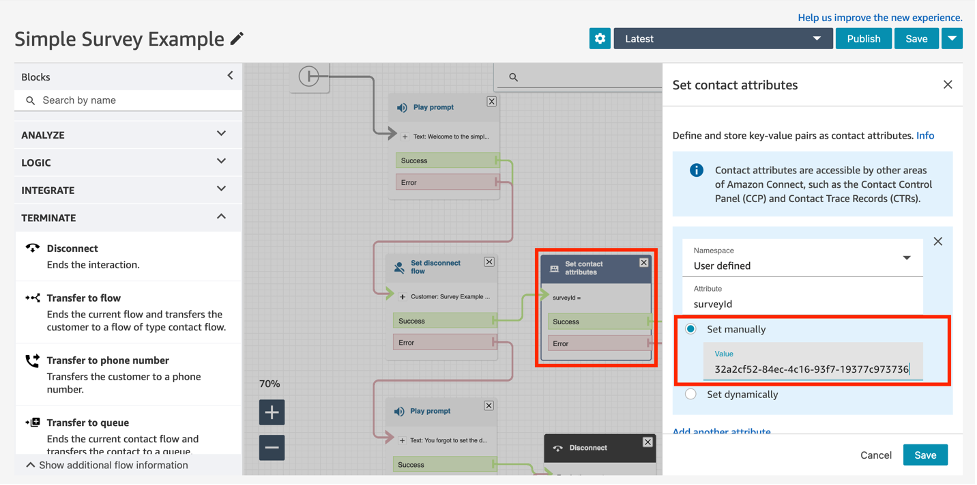This screenshot has width=977, height=485.
Task: Focus the Search by name field
Action: (128, 100)
